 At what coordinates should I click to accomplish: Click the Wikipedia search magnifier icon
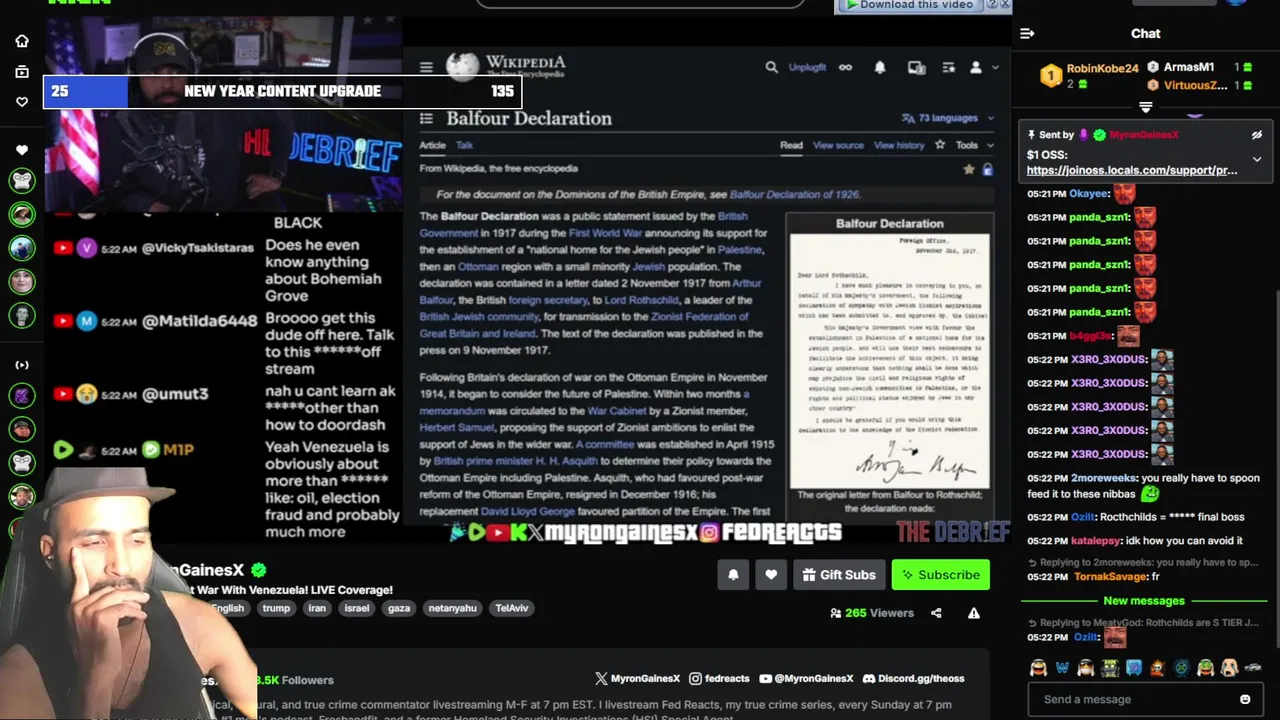coord(771,67)
